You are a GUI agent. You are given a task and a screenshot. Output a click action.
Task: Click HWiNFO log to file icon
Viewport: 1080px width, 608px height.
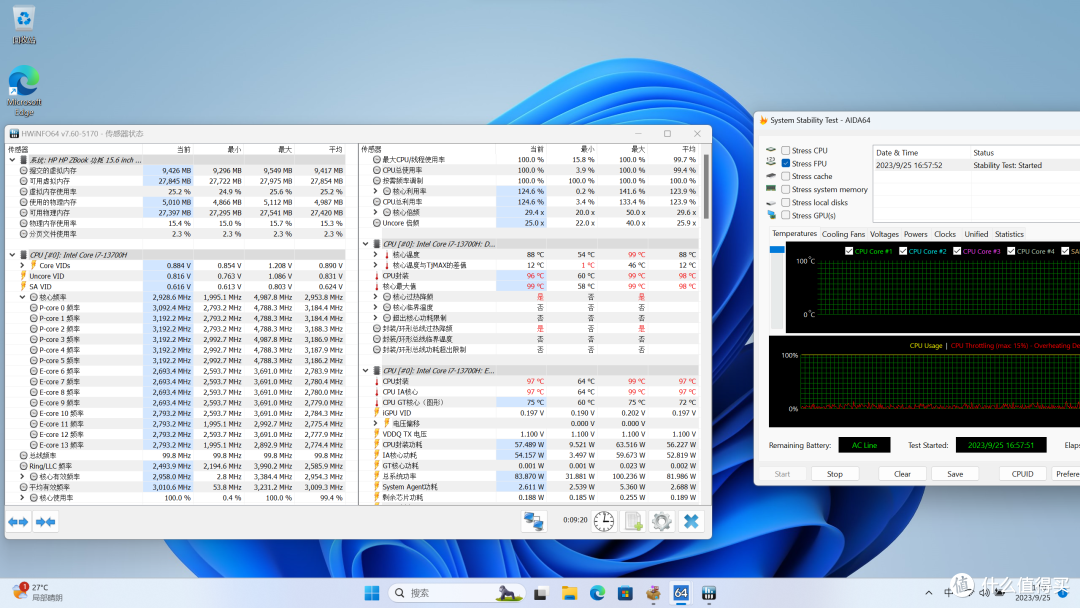click(x=633, y=521)
